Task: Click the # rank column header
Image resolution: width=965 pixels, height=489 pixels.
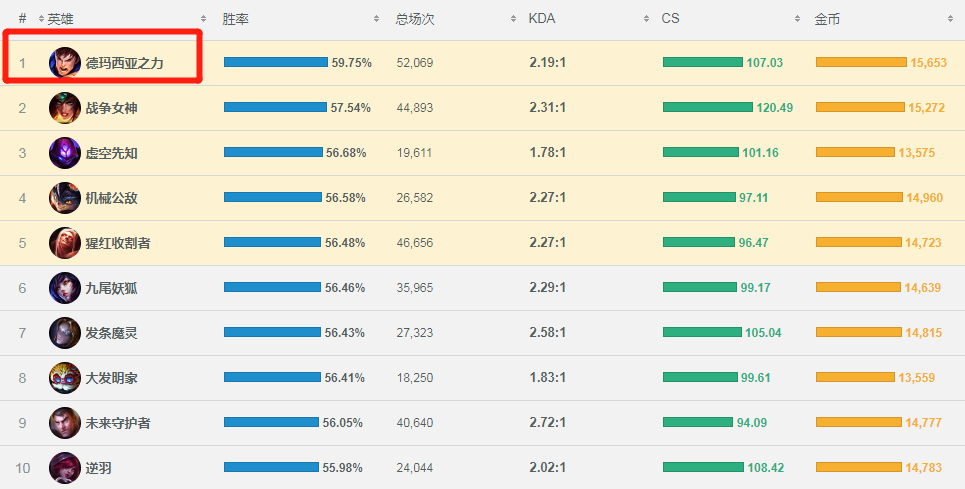Action: (22, 19)
